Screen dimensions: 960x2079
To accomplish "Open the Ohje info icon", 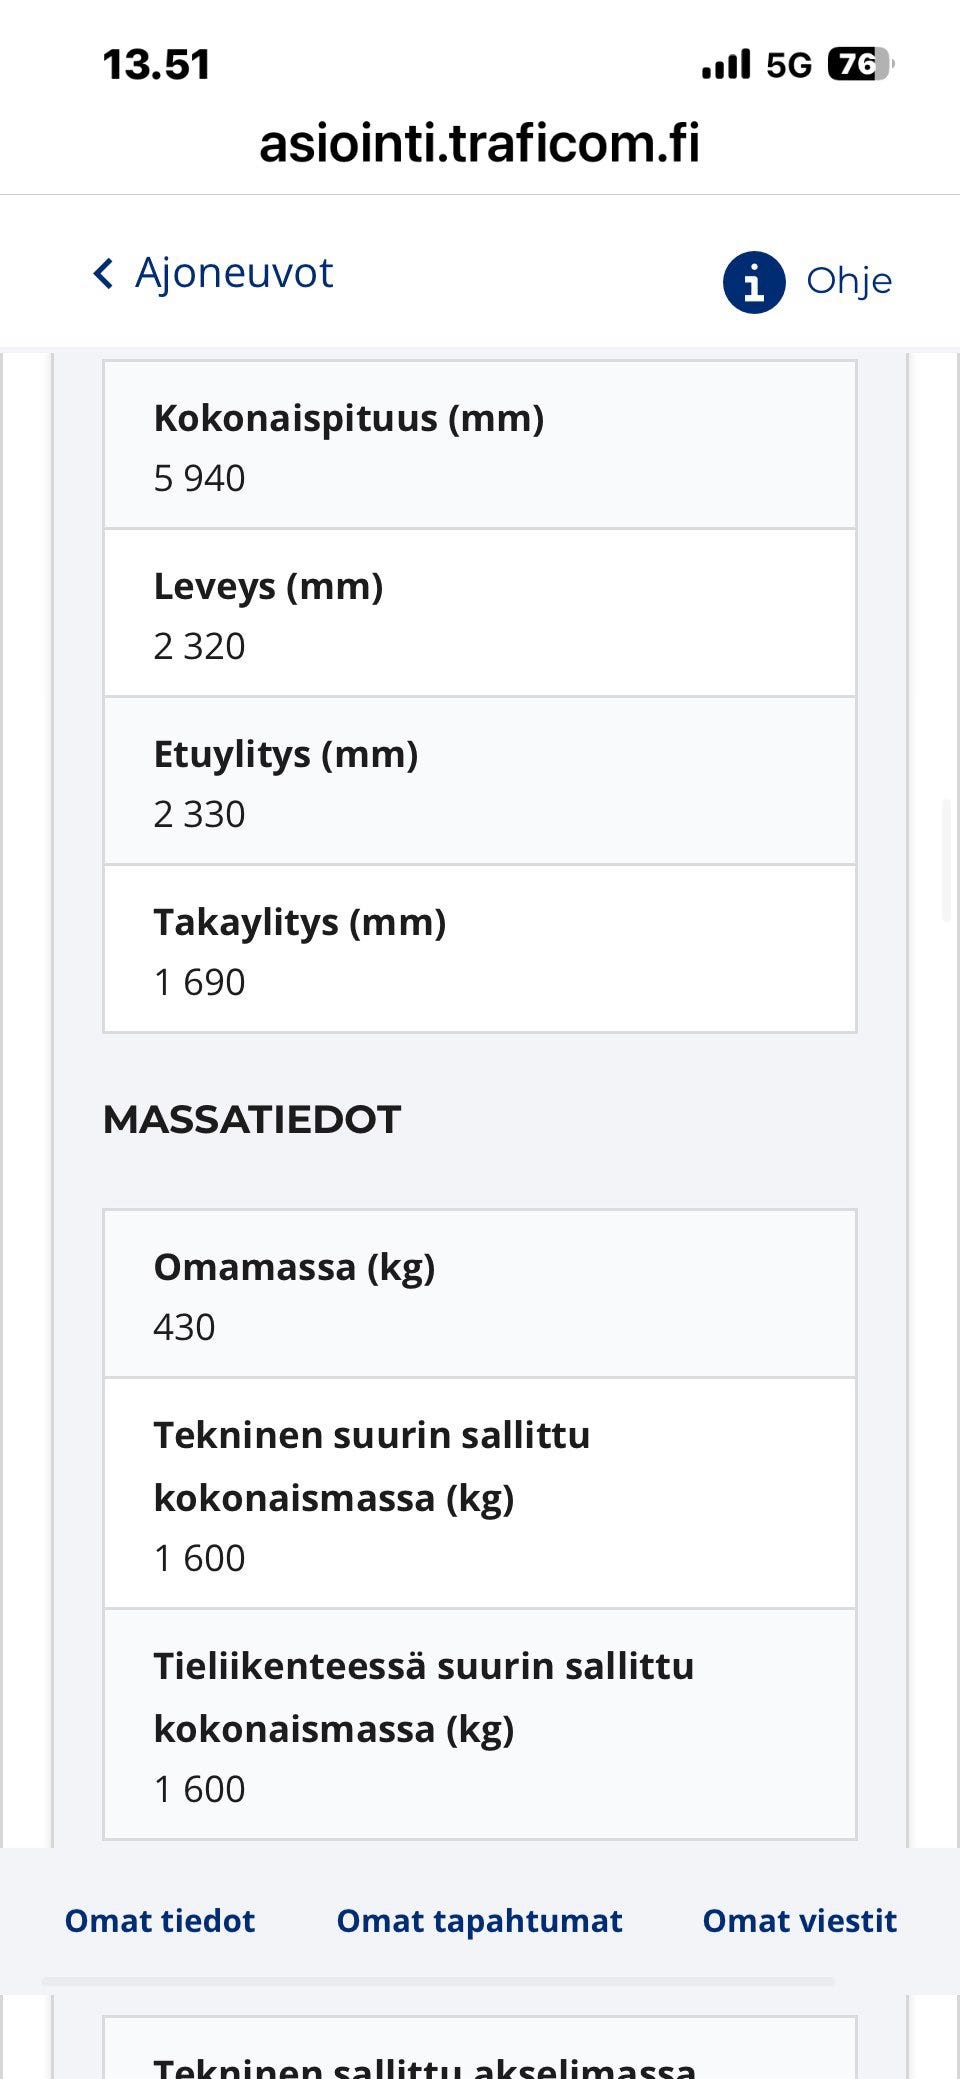I will [753, 282].
